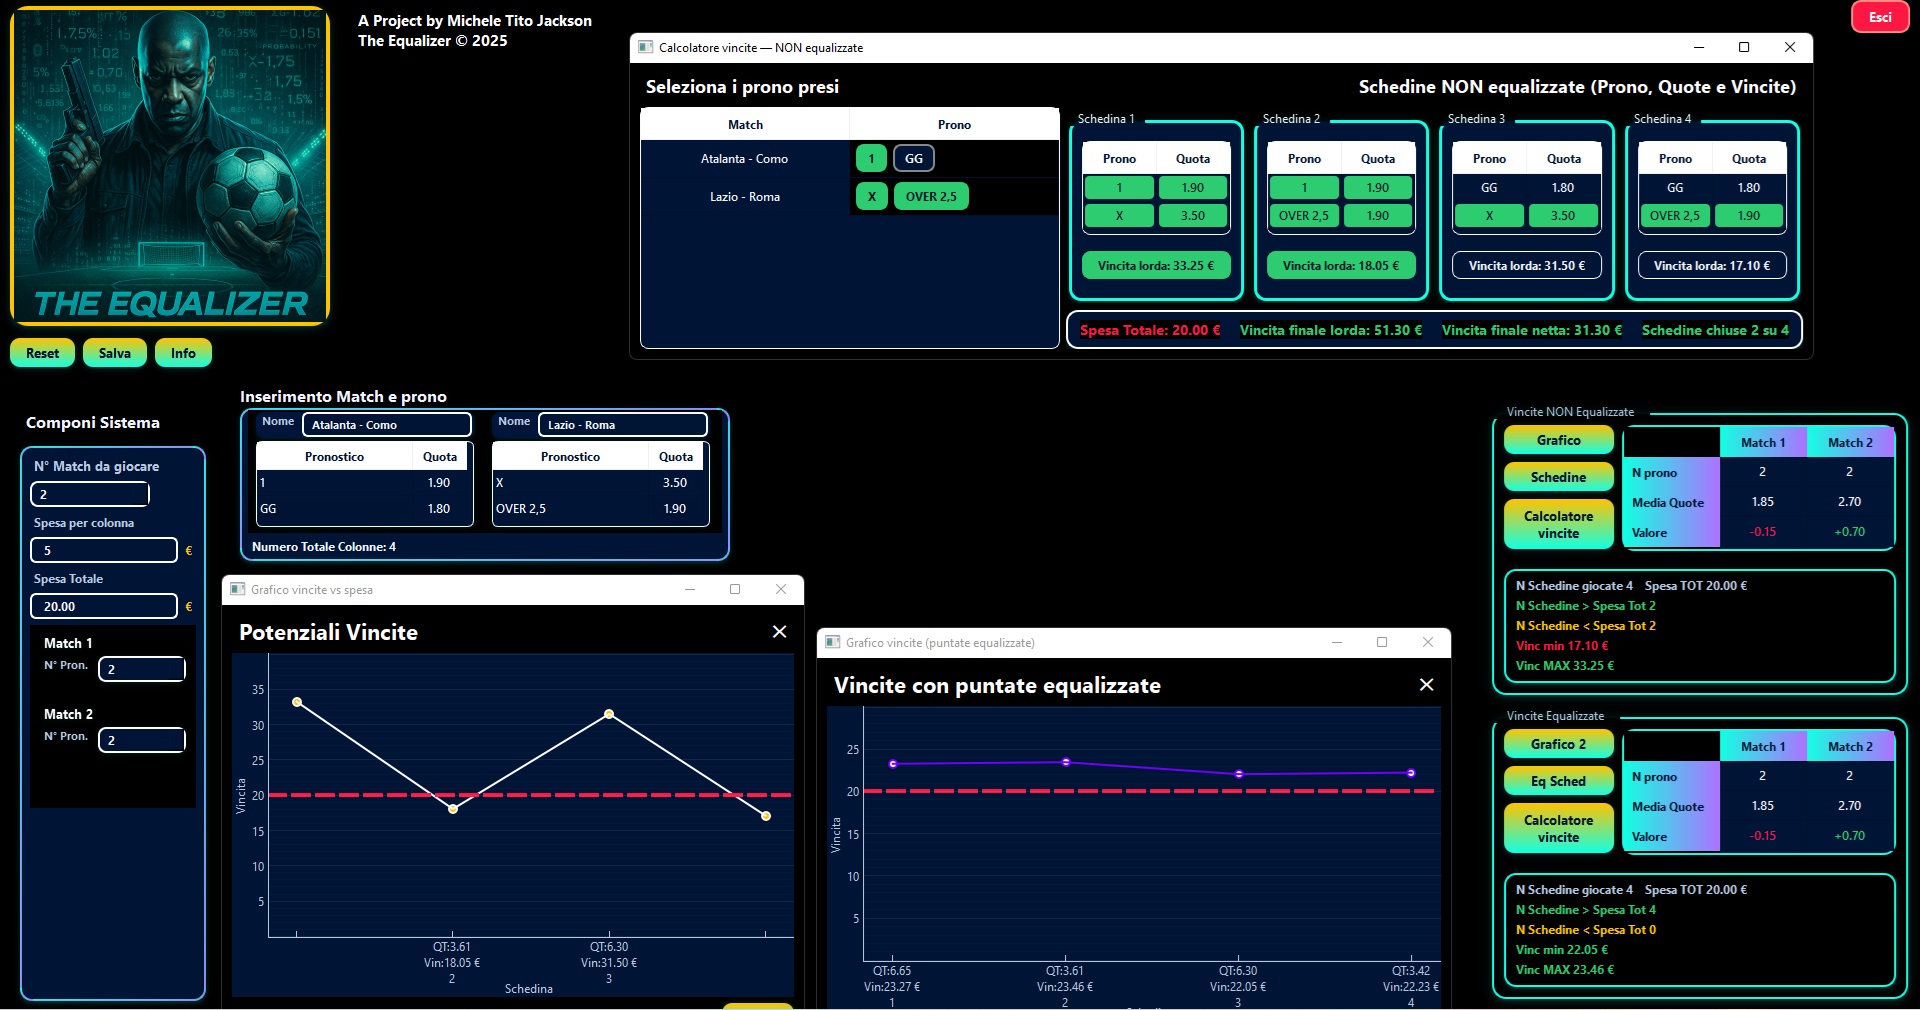Edit the Atalanta - Como name field
The image size is (1920, 1010).
[x=386, y=425]
